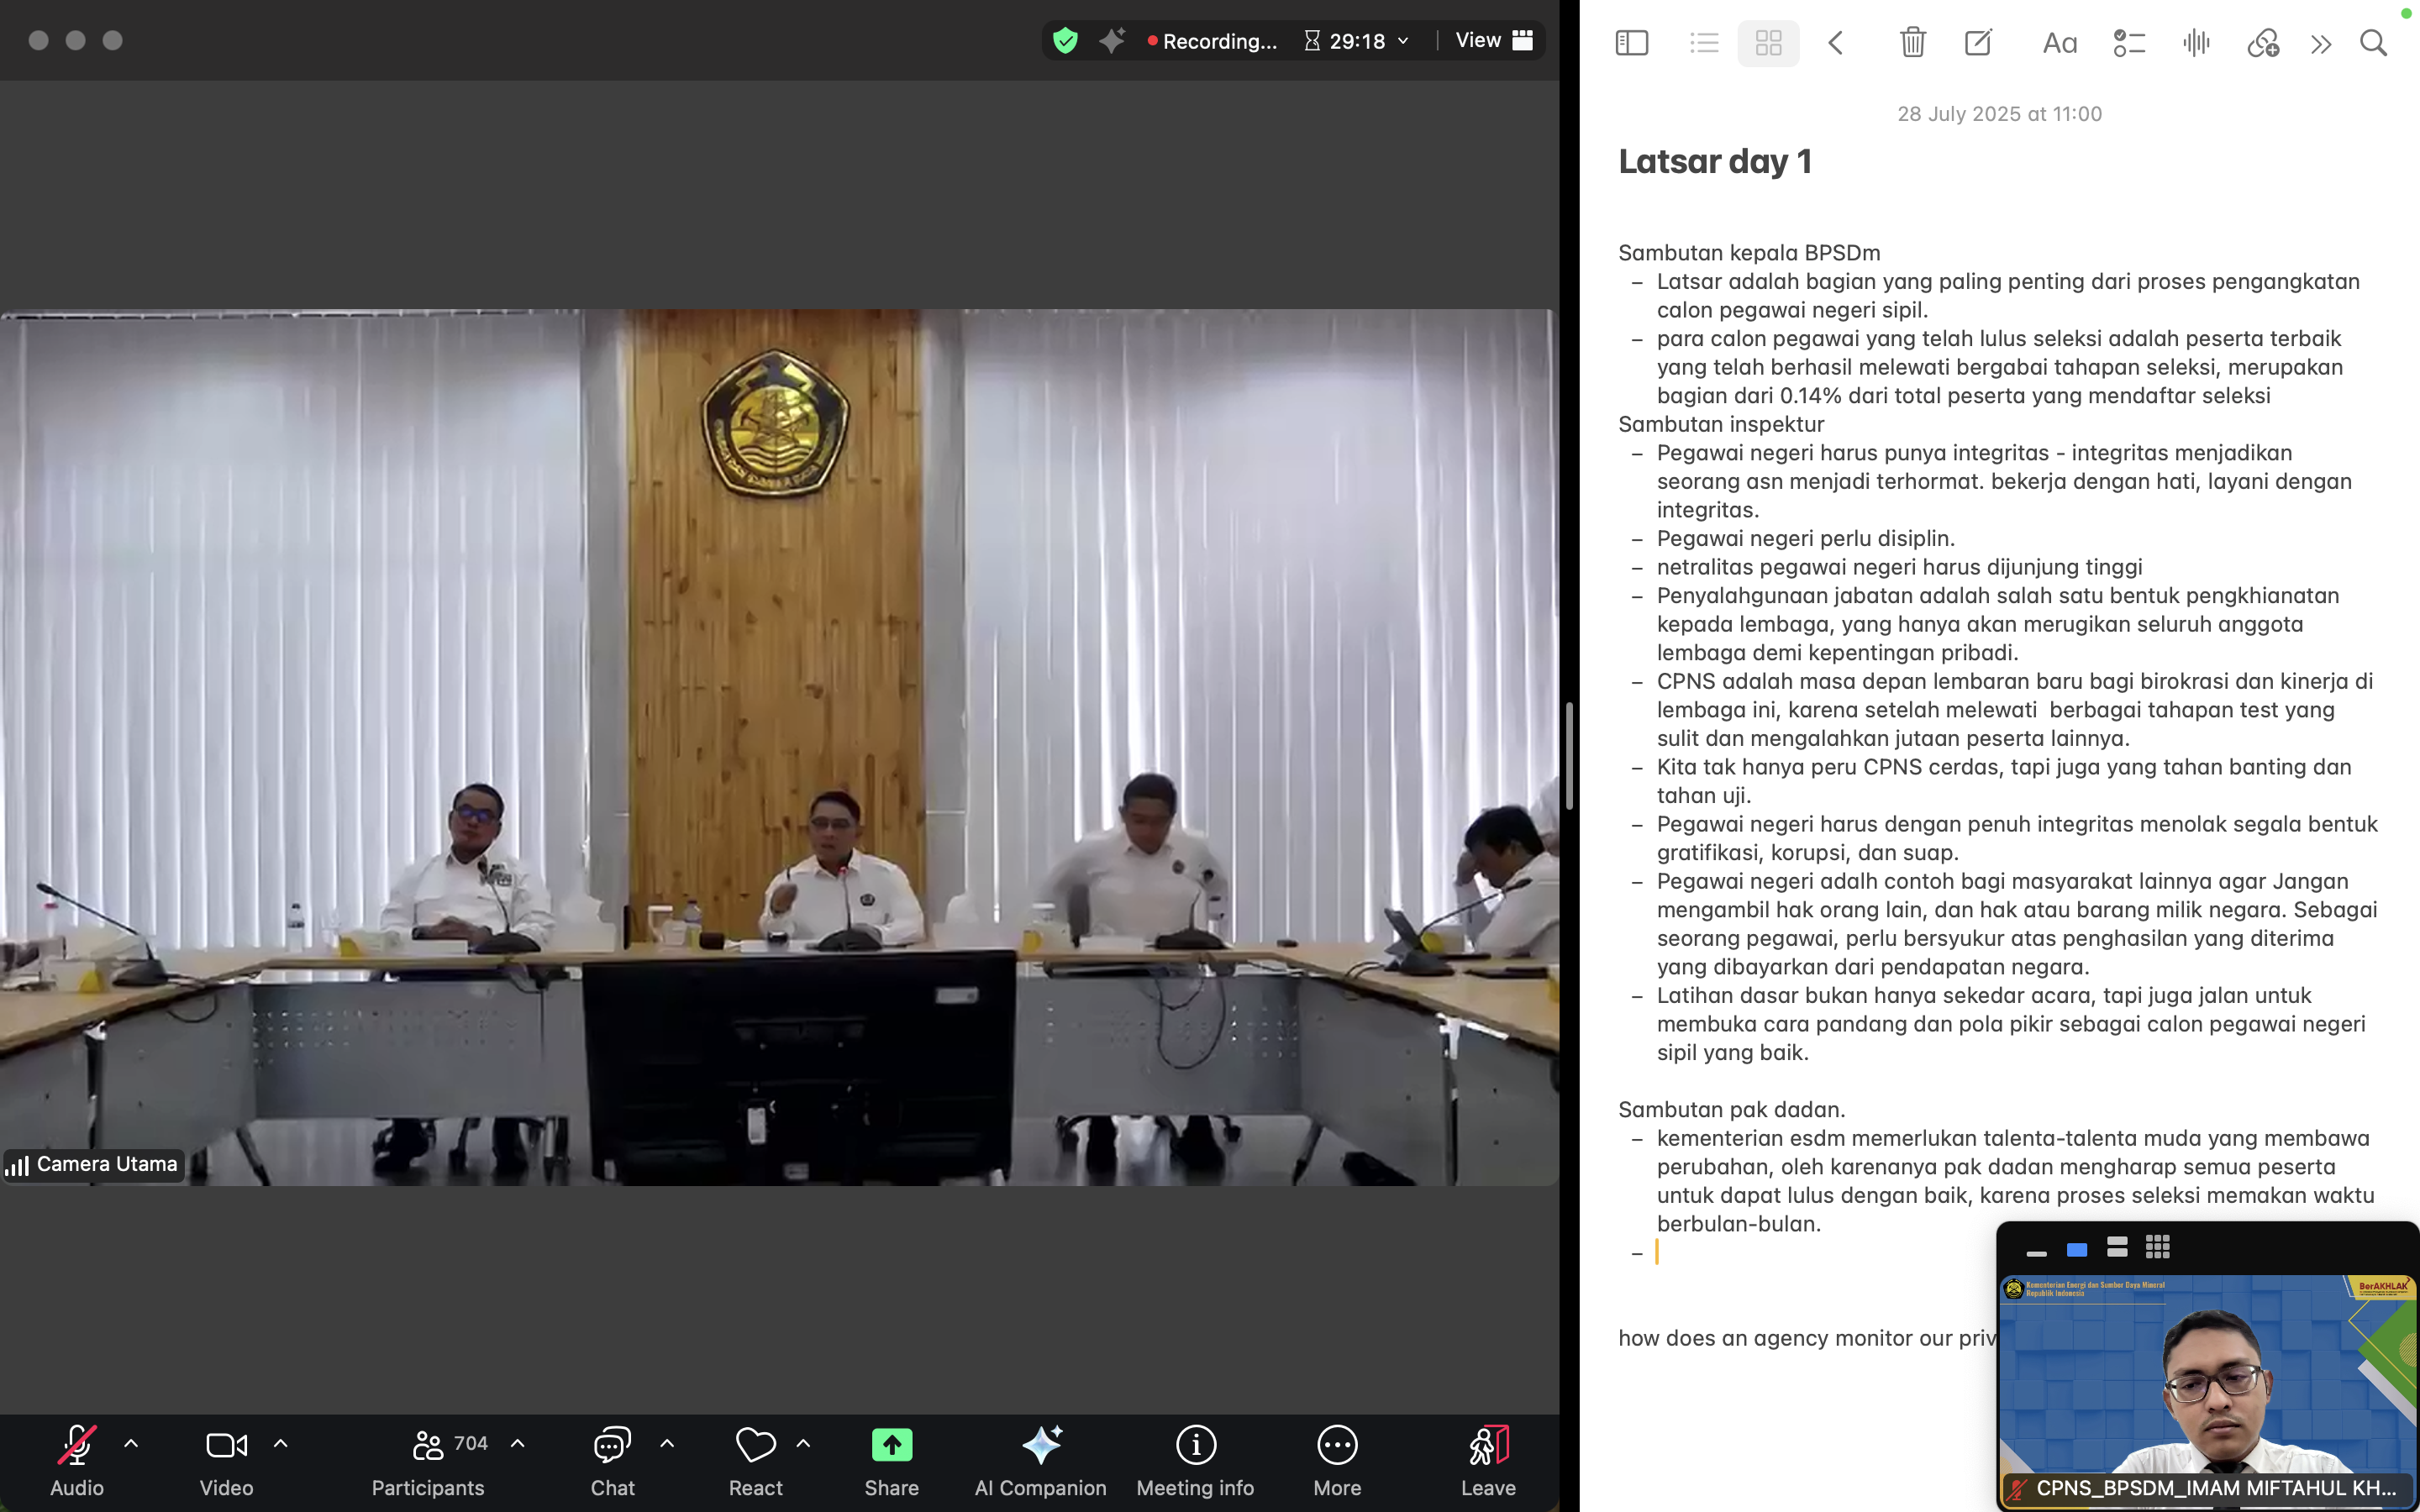Open the View layout menu
The image size is (2420, 1512).
[1493, 40]
